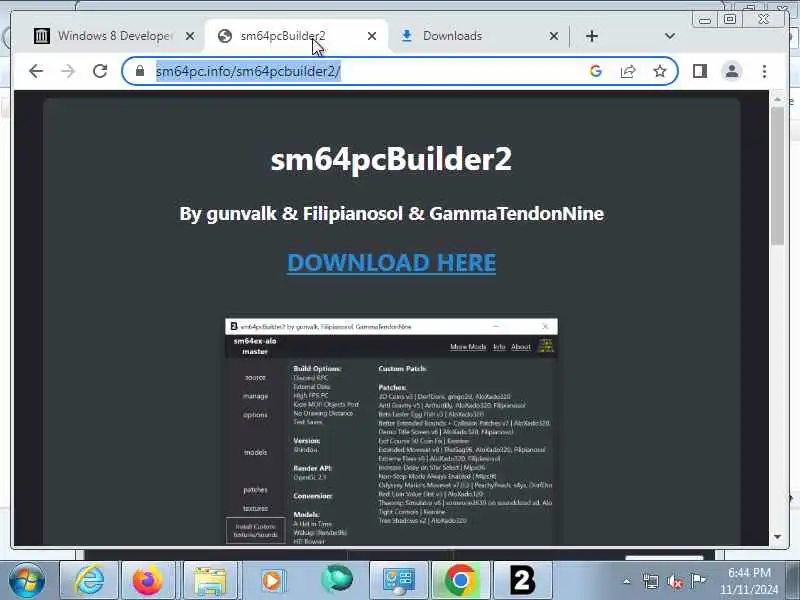Click the page vertical scrollbar thumb
The width and height of the screenshot is (800, 600).
778,176
